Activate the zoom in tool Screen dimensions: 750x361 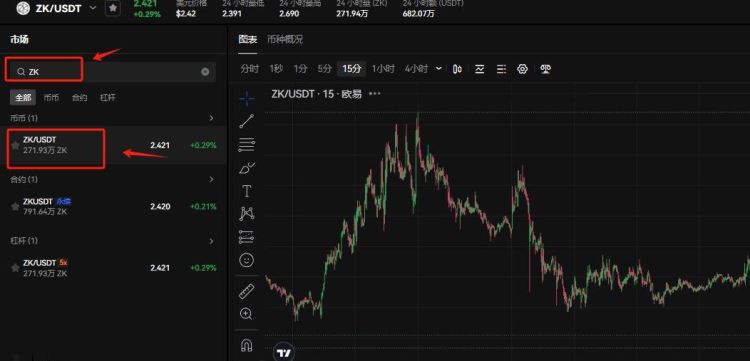(x=246, y=314)
